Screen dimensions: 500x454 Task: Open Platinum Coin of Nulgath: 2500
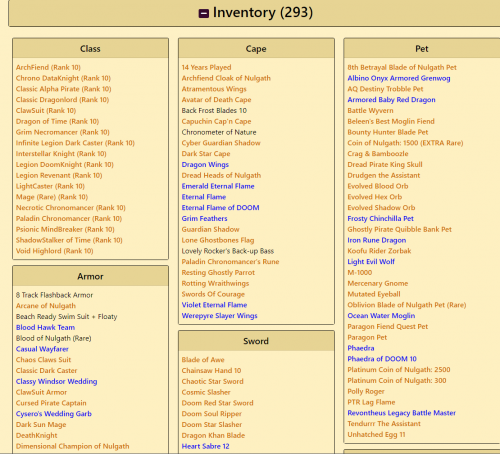[399, 370]
